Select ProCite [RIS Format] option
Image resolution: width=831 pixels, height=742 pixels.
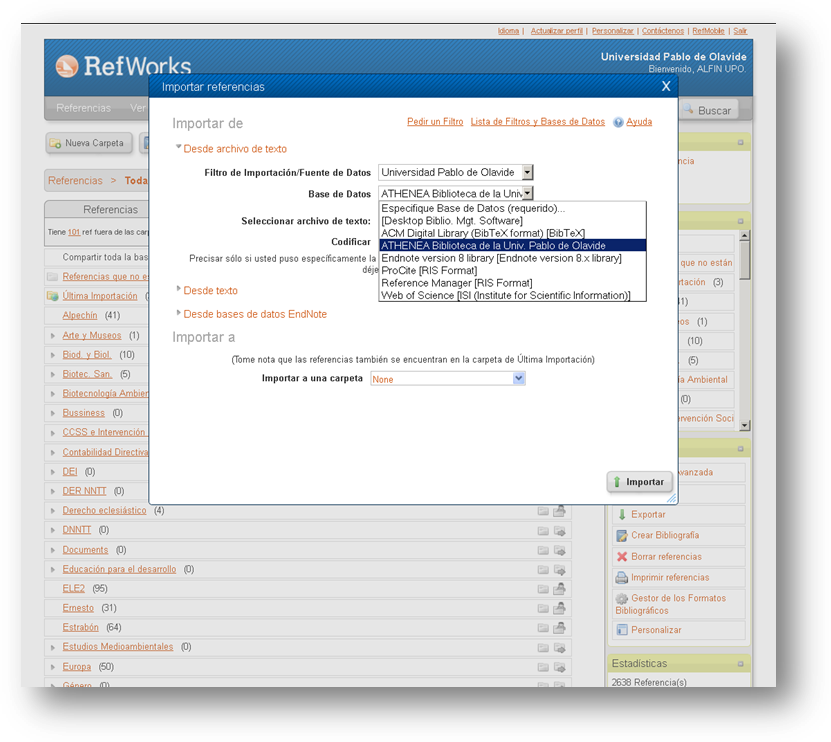512,270
